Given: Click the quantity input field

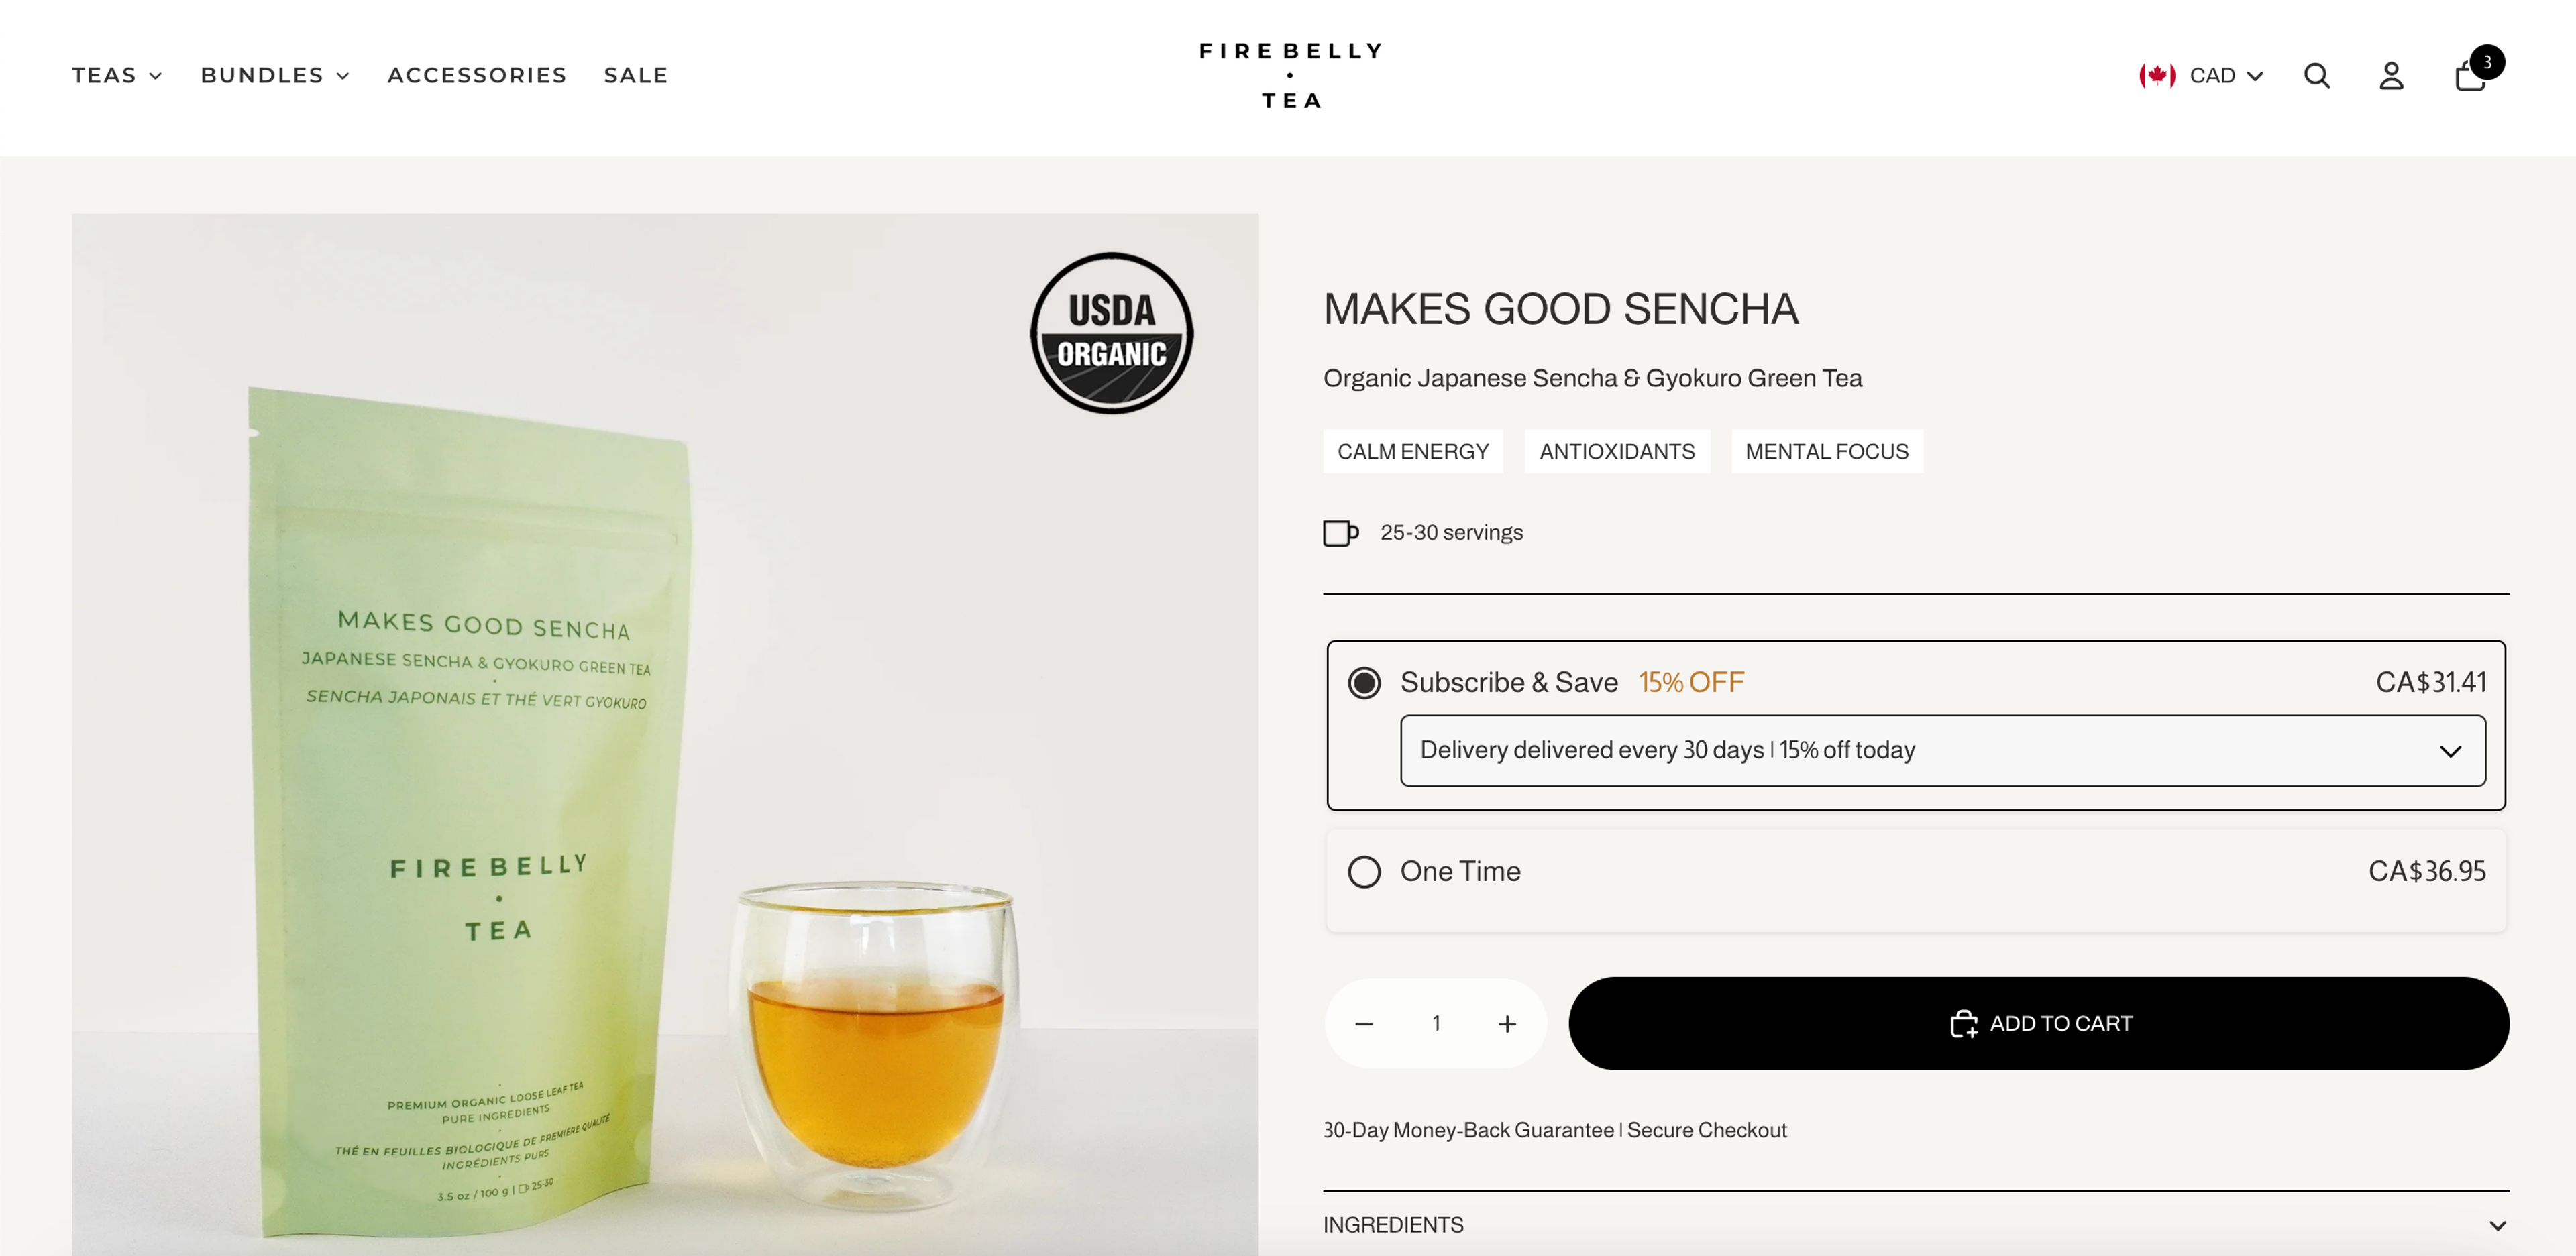Looking at the screenshot, I should (x=1435, y=1023).
